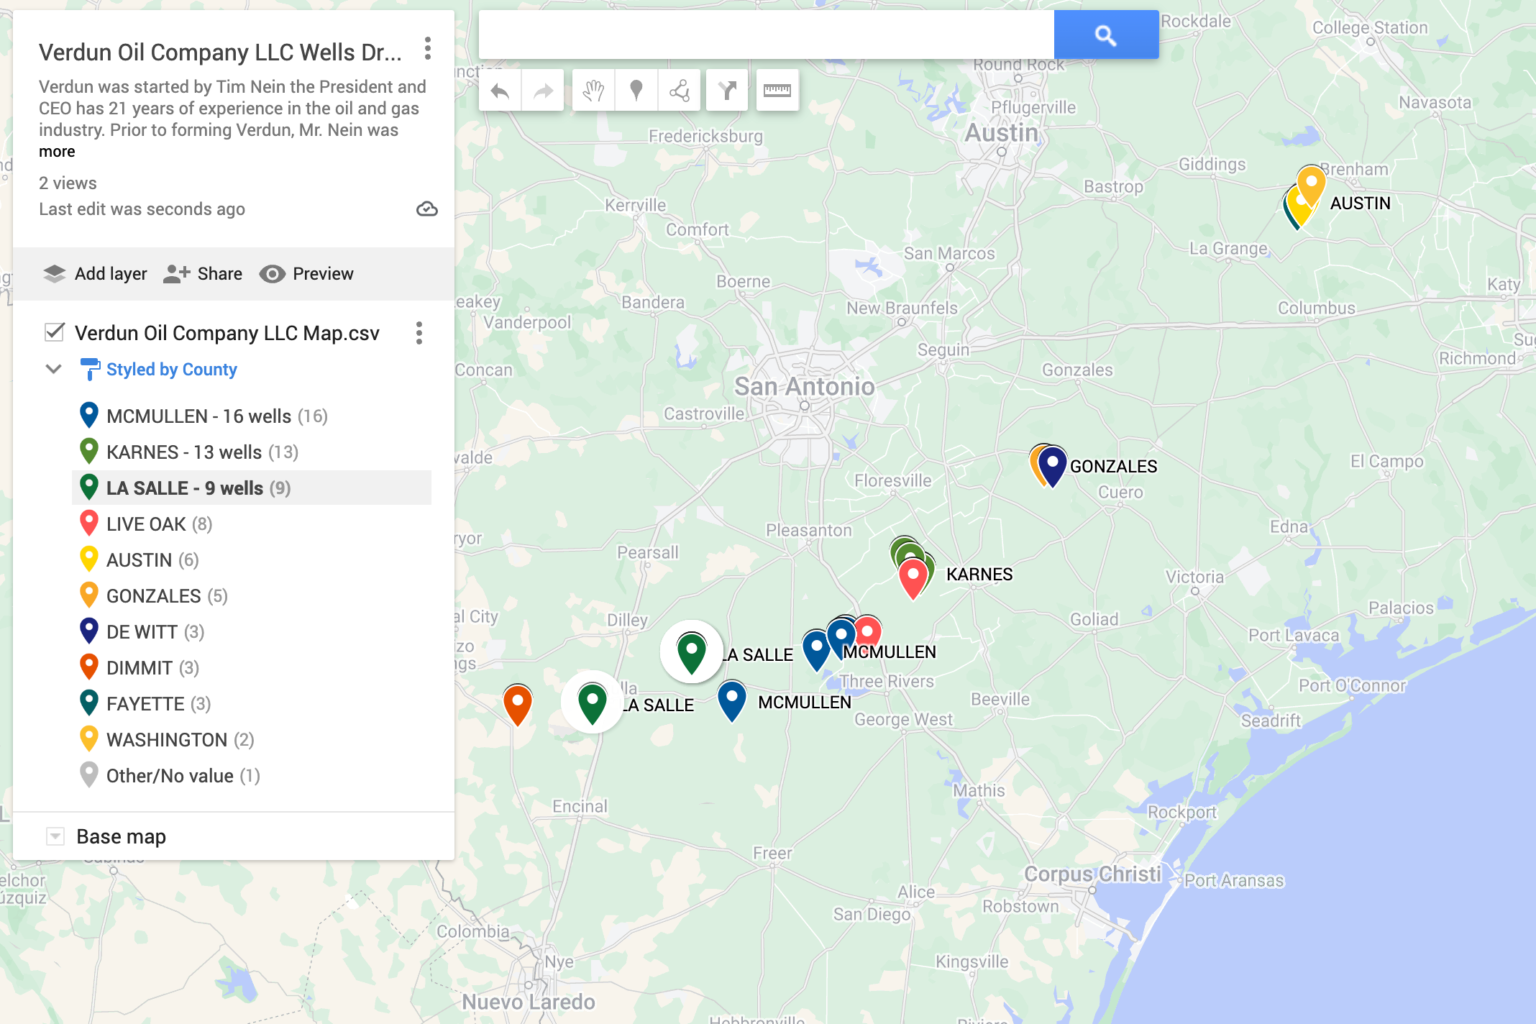The width and height of the screenshot is (1536, 1024).
Task: Click inside the map search field
Action: click(766, 35)
